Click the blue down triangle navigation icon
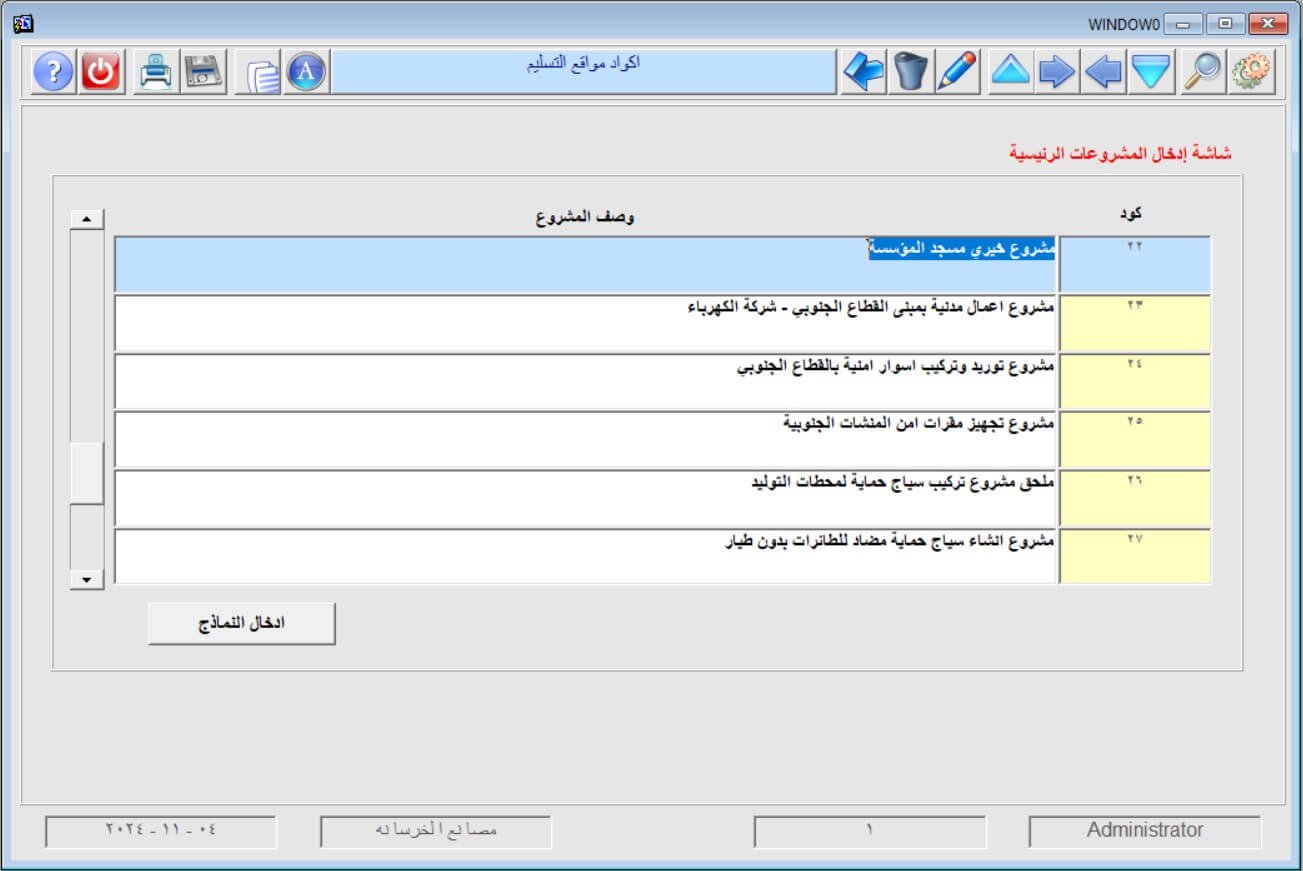1303x871 pixels. 1151,72
